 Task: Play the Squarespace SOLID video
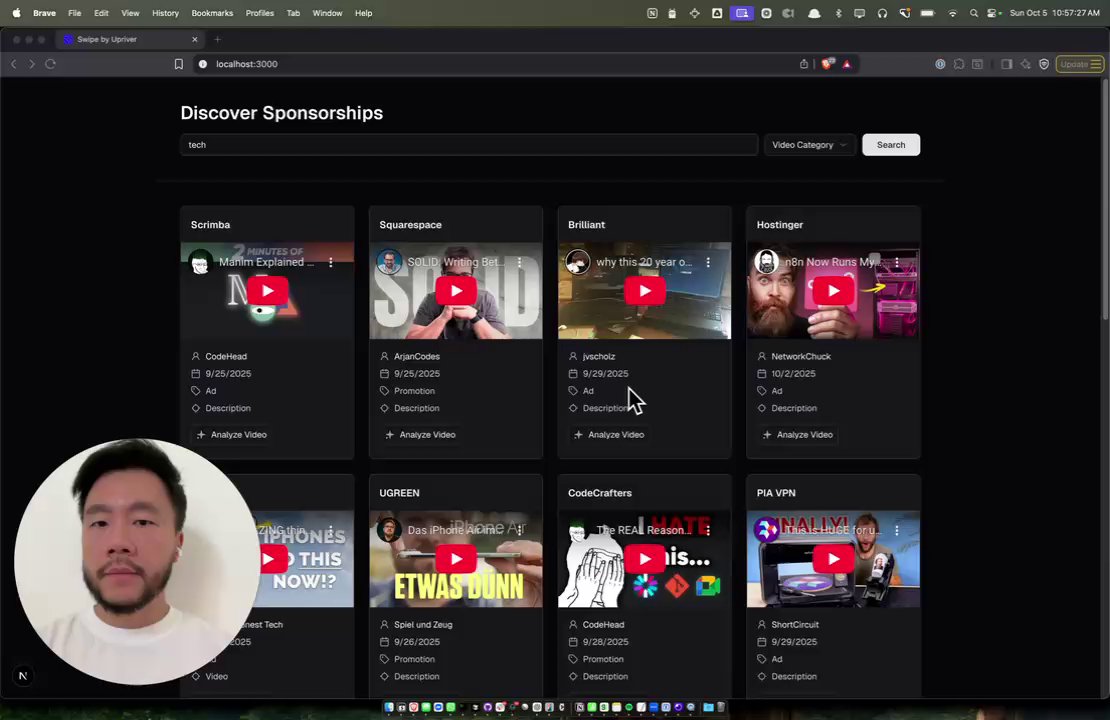point(456,290)
